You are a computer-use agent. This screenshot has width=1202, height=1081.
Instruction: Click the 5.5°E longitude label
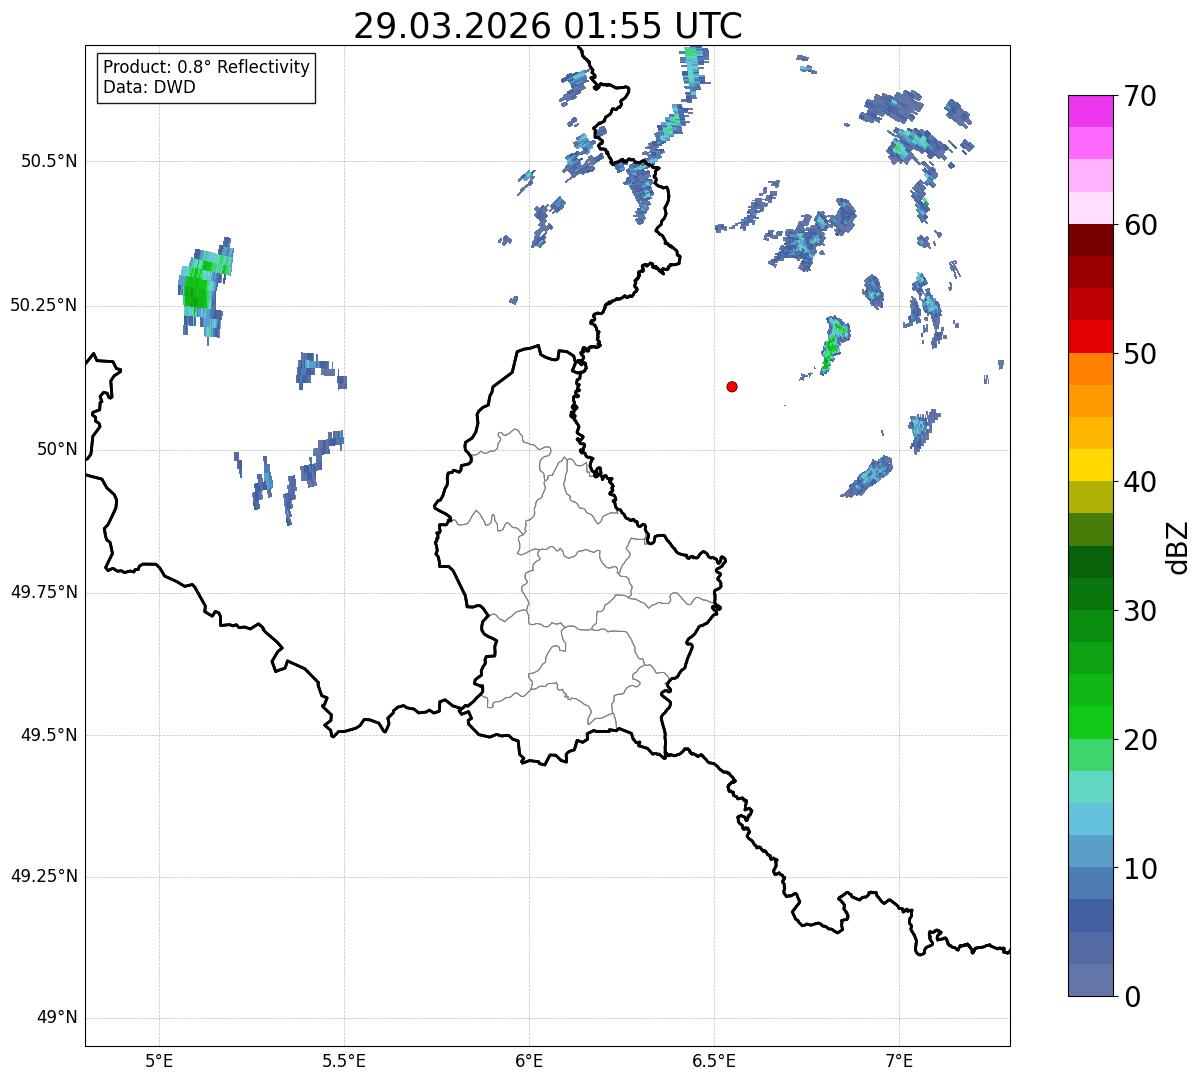344,1060
